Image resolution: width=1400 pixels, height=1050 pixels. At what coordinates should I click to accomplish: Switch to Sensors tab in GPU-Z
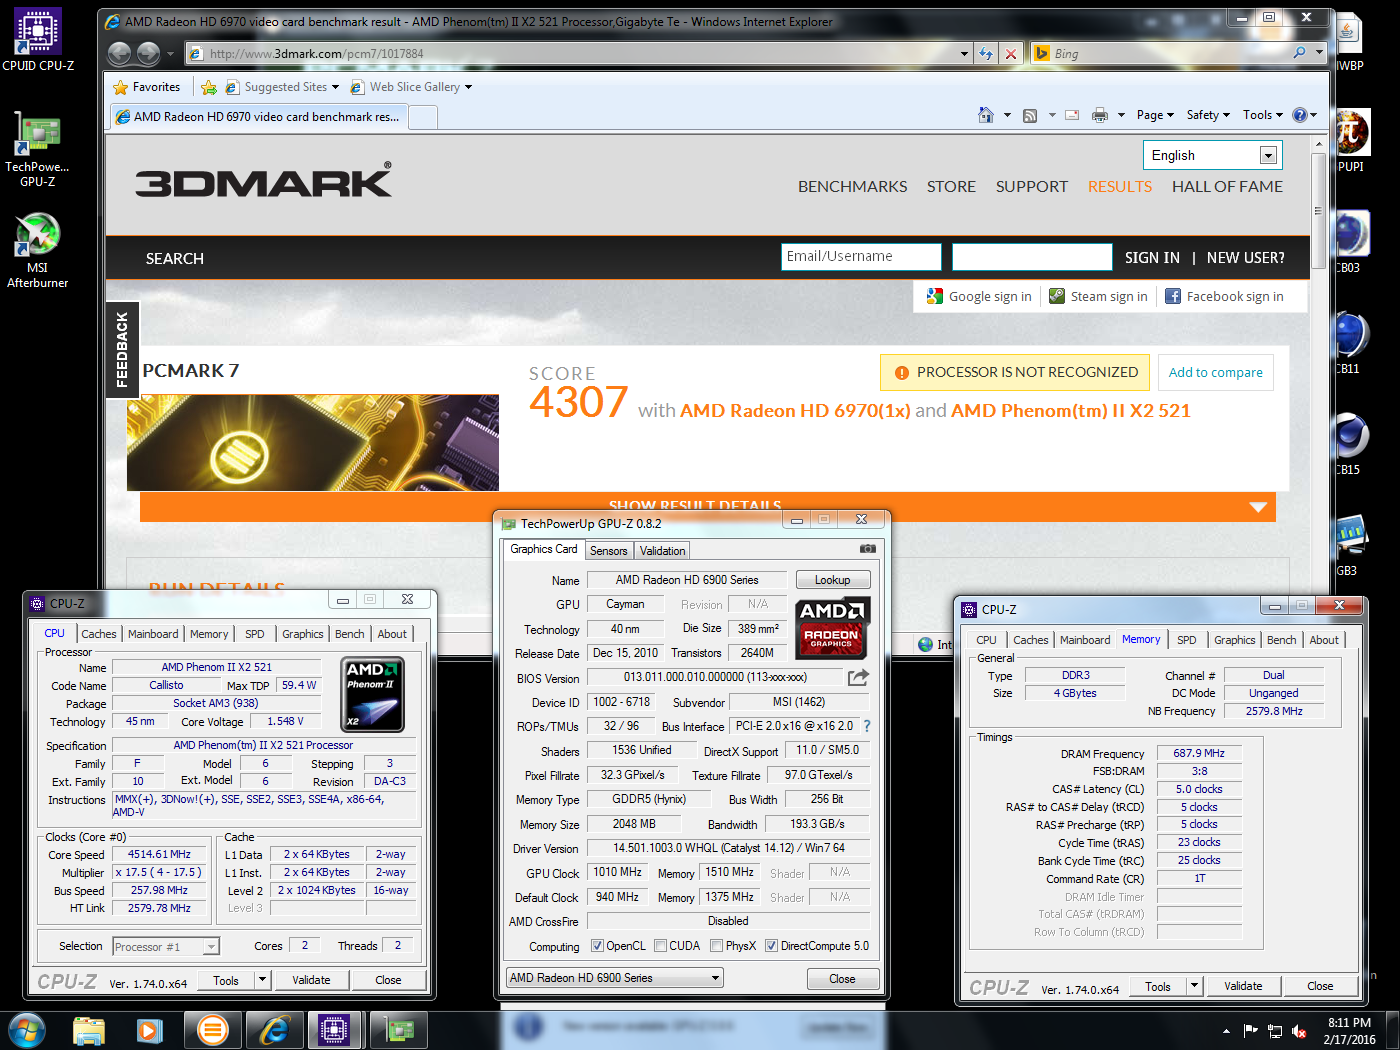608,551
